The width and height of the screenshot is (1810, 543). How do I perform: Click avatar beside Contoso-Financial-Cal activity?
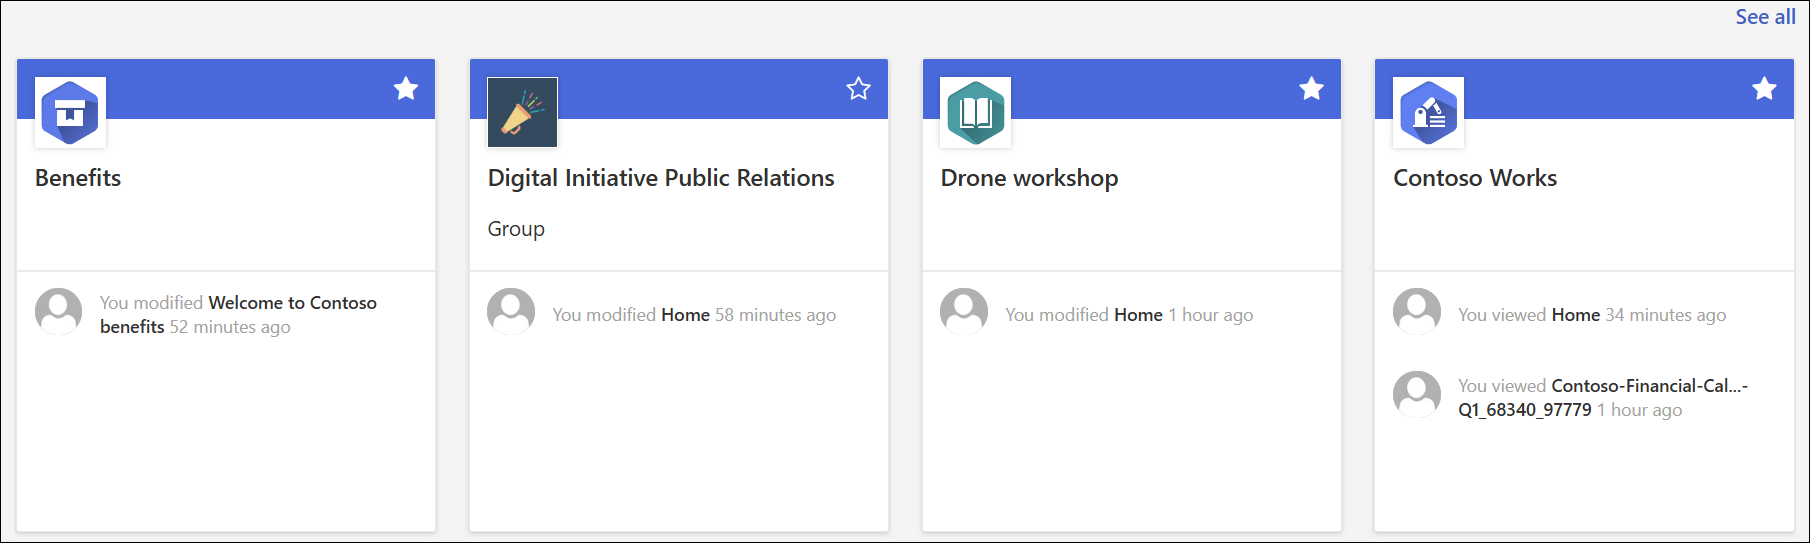(x=1417, y=395)
